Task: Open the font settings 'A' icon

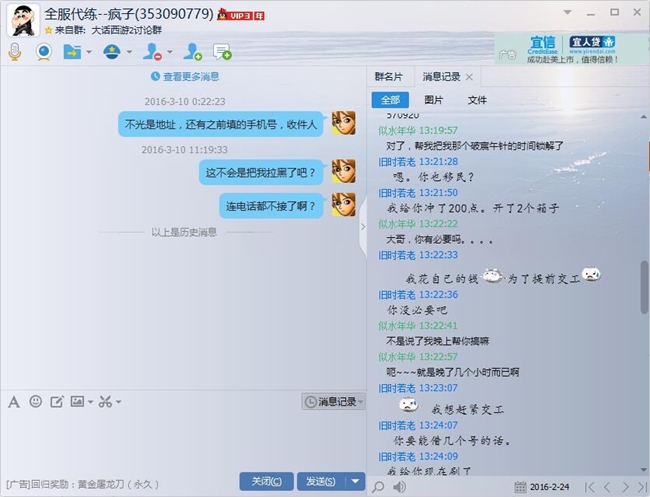Action: (x=14, y=402)
